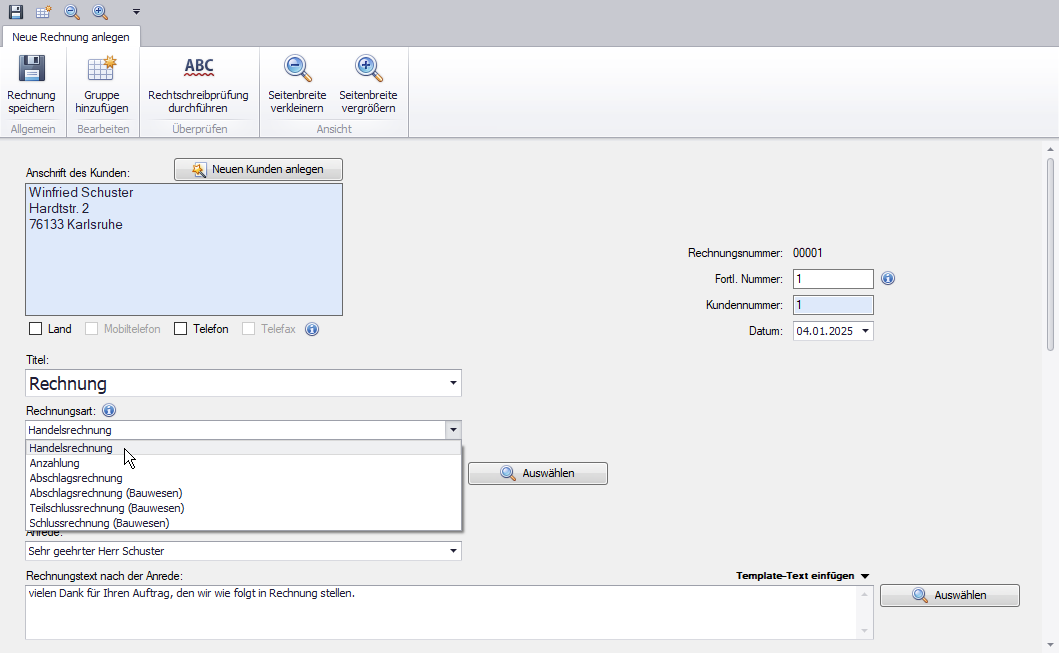Viewport: 1059px width, 653px height.
Task: Increase page width with Seitenbreite vergrößern
Action: [x=368, y=84]
